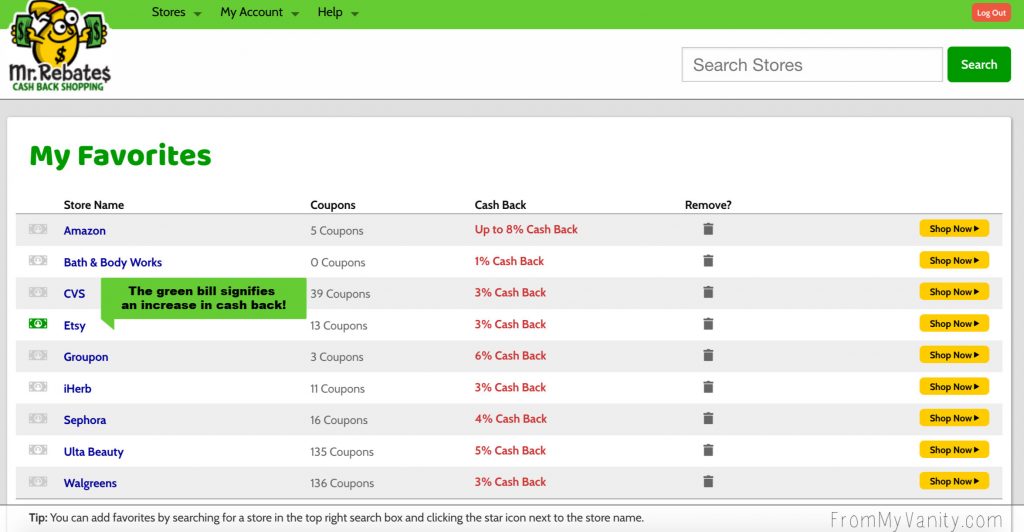1024x532 pixels.
Task: Click the gray bill icon beside Amazon
Action: click(38, 229)
